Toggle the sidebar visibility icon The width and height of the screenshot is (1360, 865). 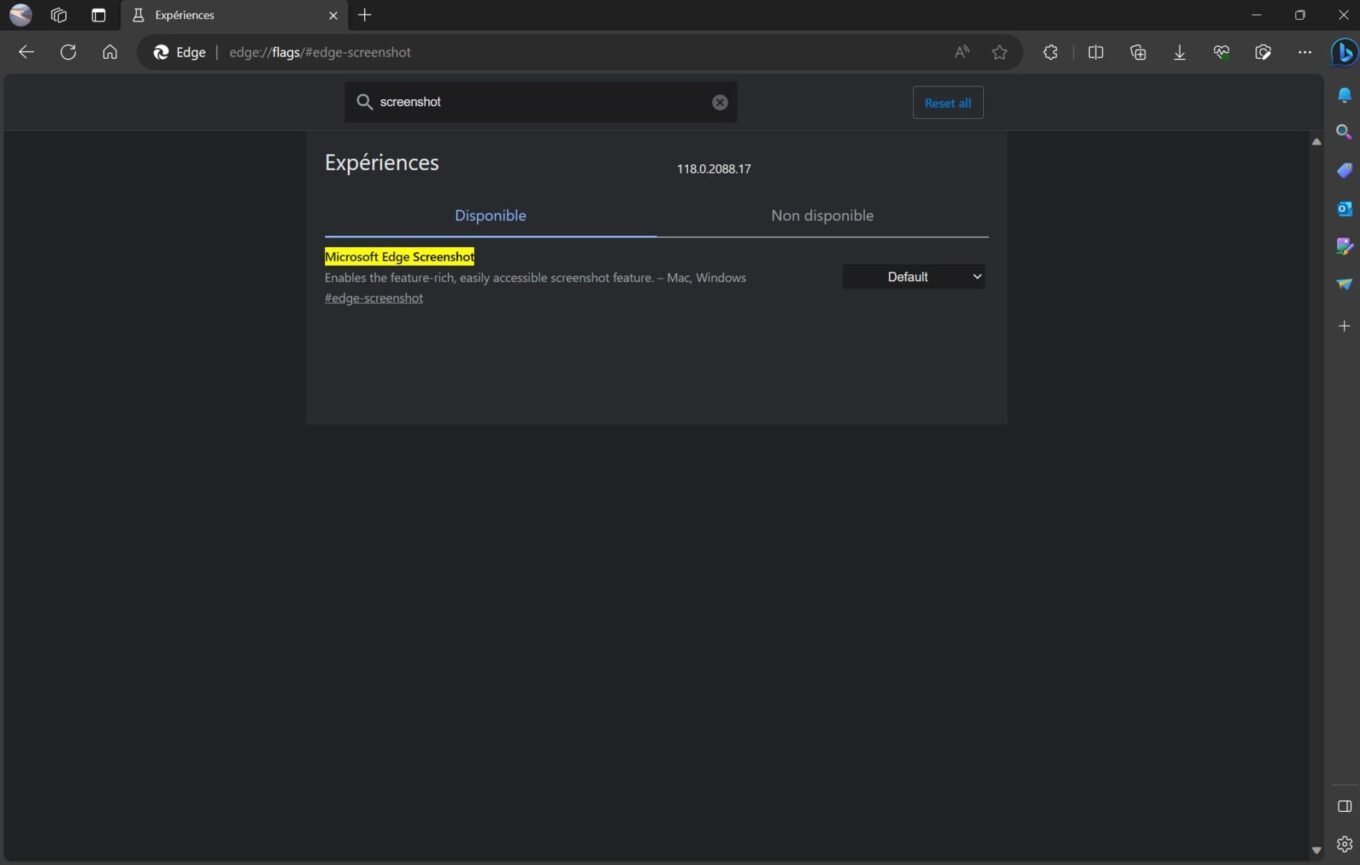(x=1344, y=806)
